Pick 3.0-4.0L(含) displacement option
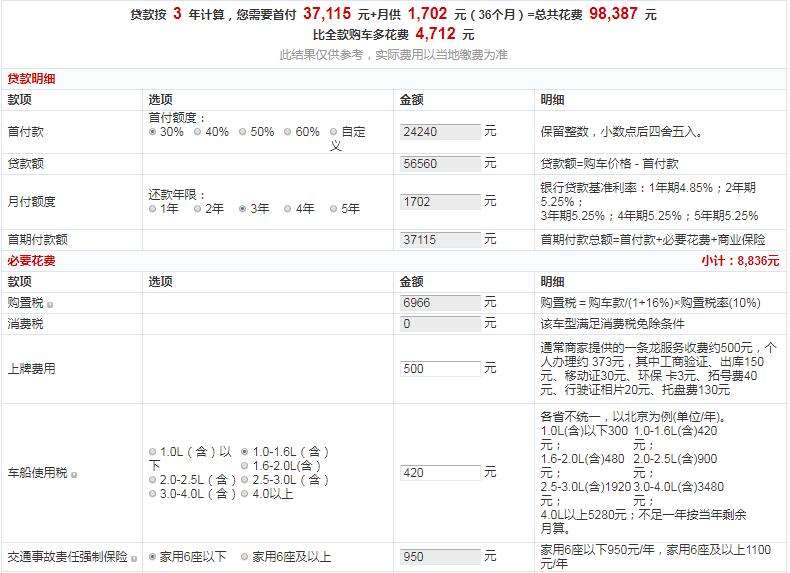 tap(153, 494)
